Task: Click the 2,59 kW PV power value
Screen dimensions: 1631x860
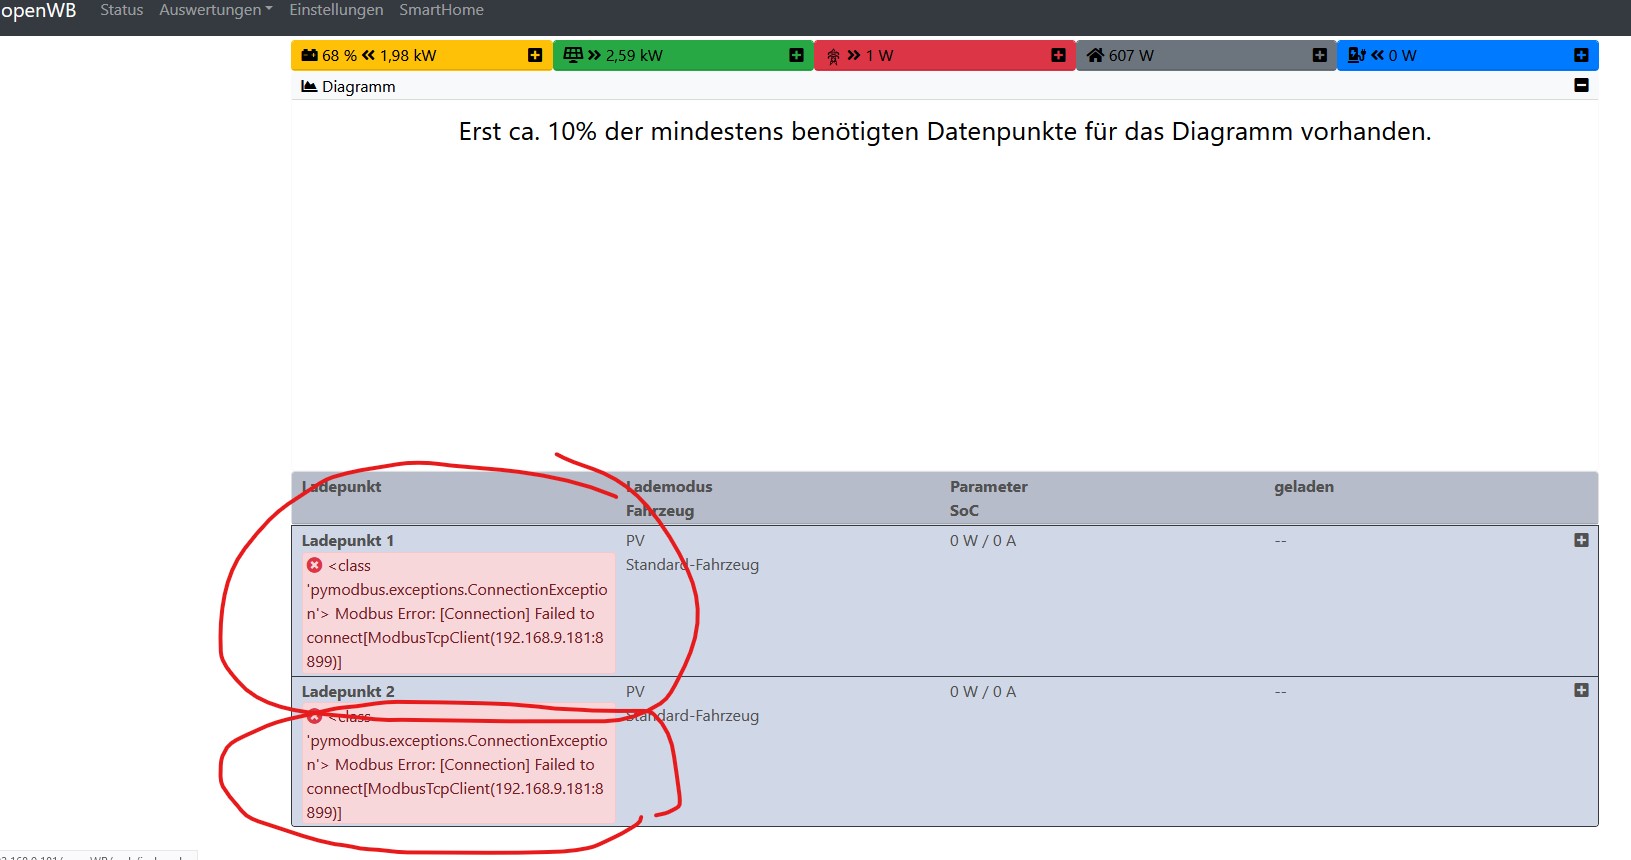Action: tap(634, 56)
